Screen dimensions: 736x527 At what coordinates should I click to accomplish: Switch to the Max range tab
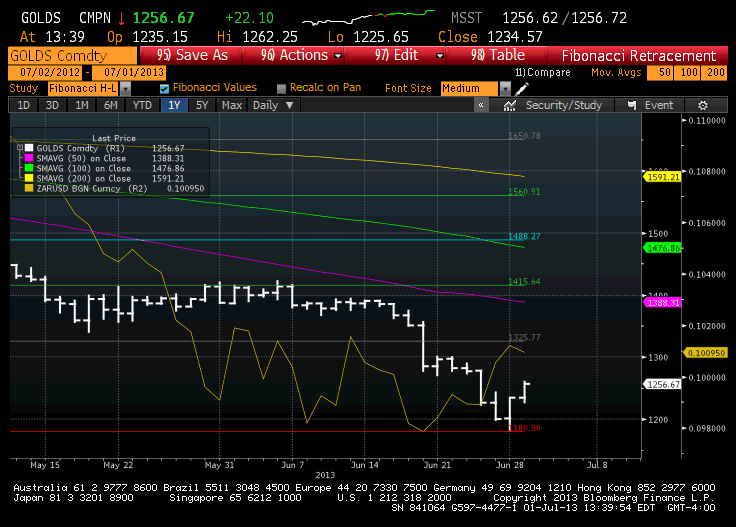tap(232, 105)
